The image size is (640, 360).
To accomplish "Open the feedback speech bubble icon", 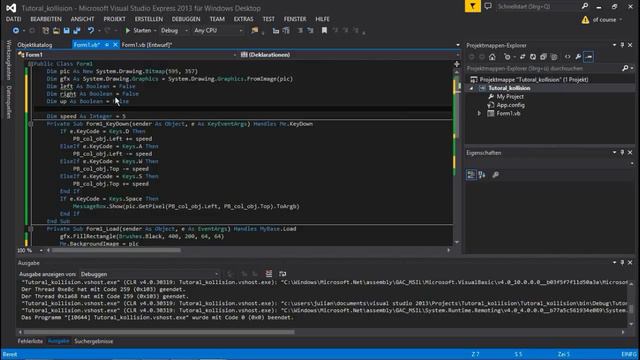I will [488, 6].
